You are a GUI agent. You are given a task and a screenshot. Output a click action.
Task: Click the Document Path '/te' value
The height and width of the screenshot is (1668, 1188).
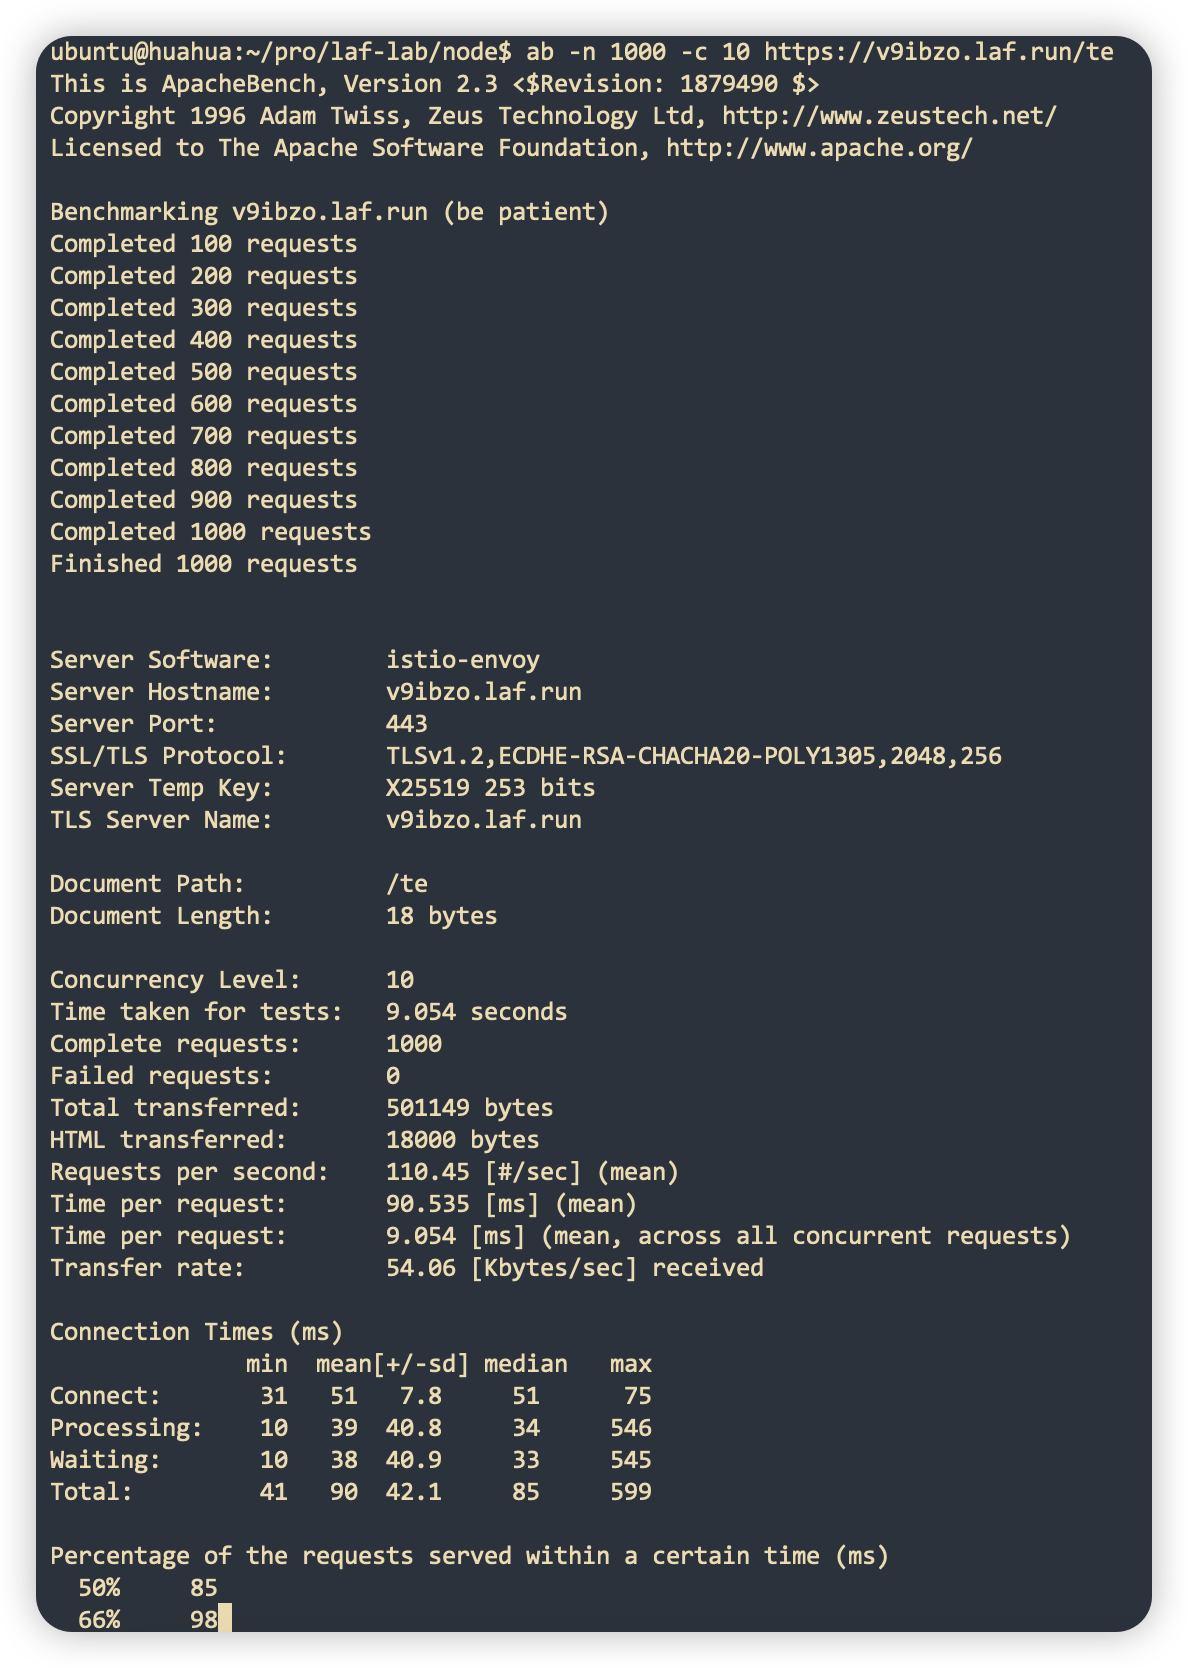[x=406, y=884]
